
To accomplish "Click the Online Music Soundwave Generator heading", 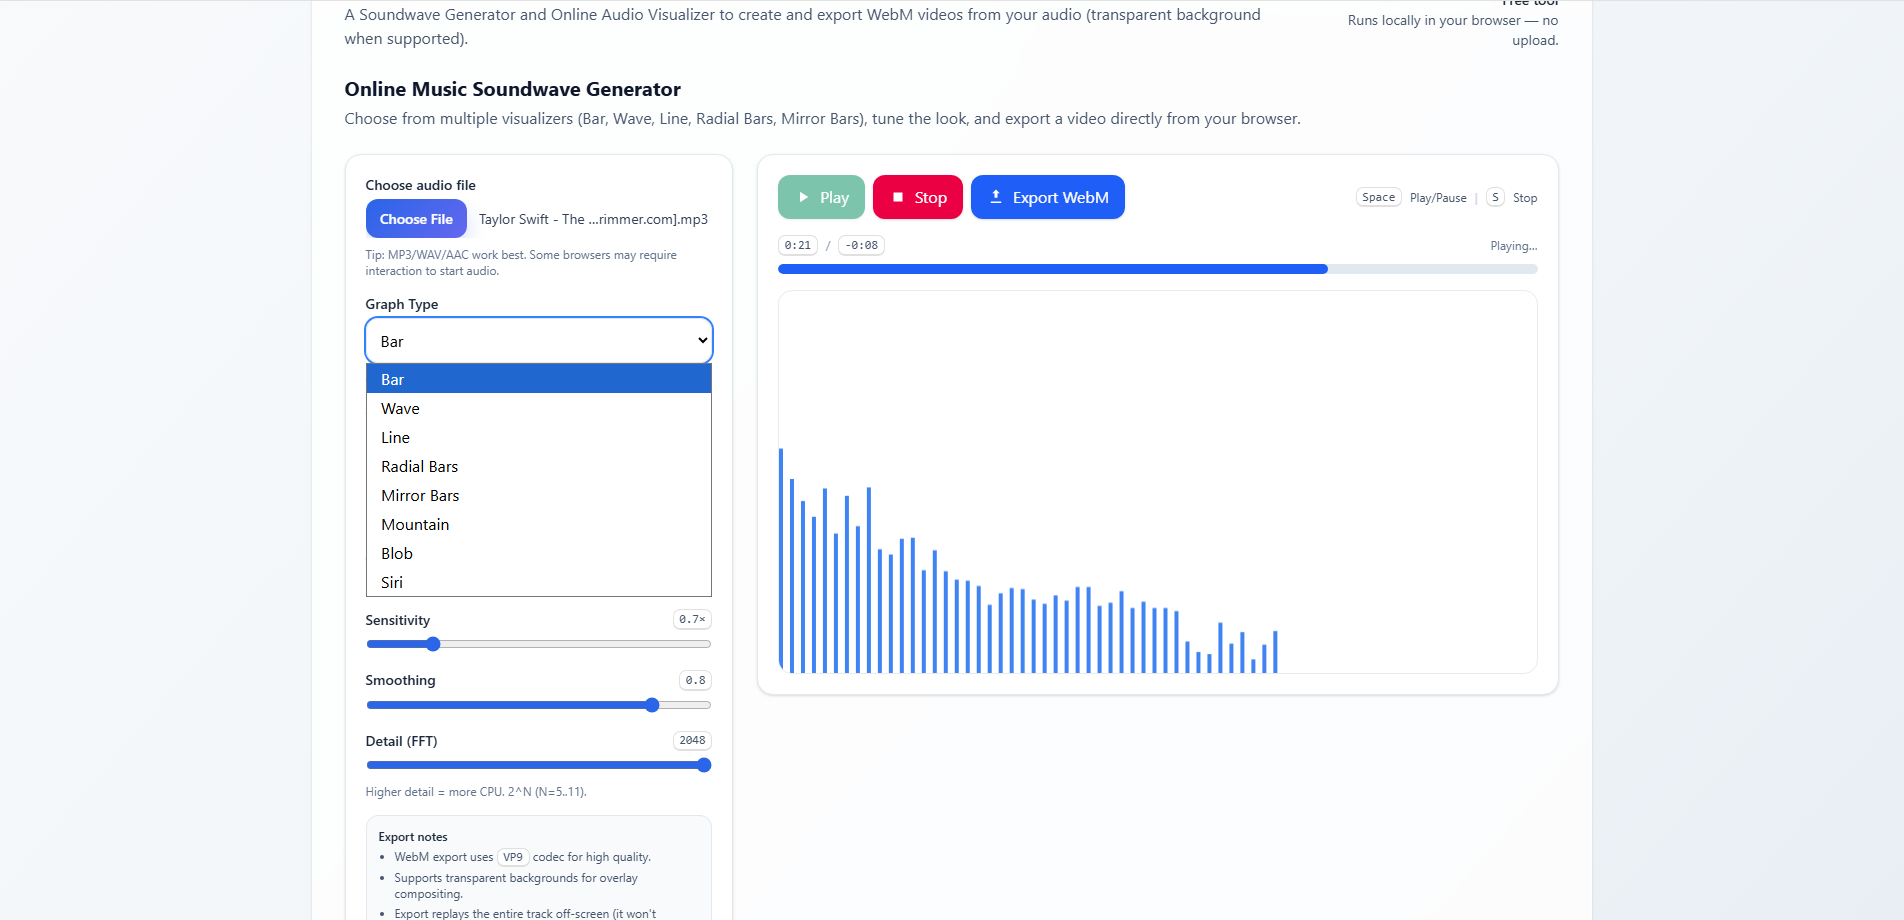I will (513, 89).
